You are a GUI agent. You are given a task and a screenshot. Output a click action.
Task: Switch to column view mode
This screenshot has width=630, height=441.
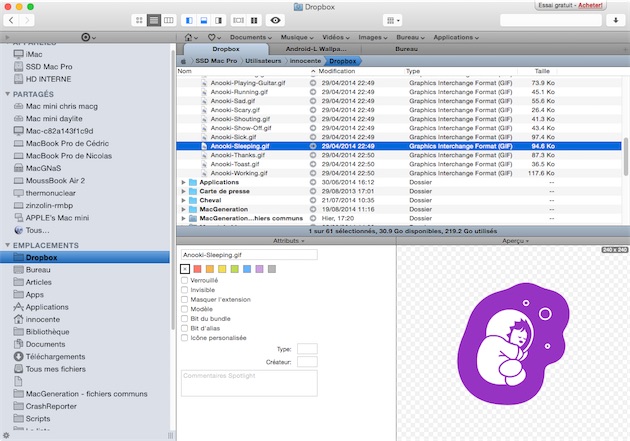click(x=169, y=20)
